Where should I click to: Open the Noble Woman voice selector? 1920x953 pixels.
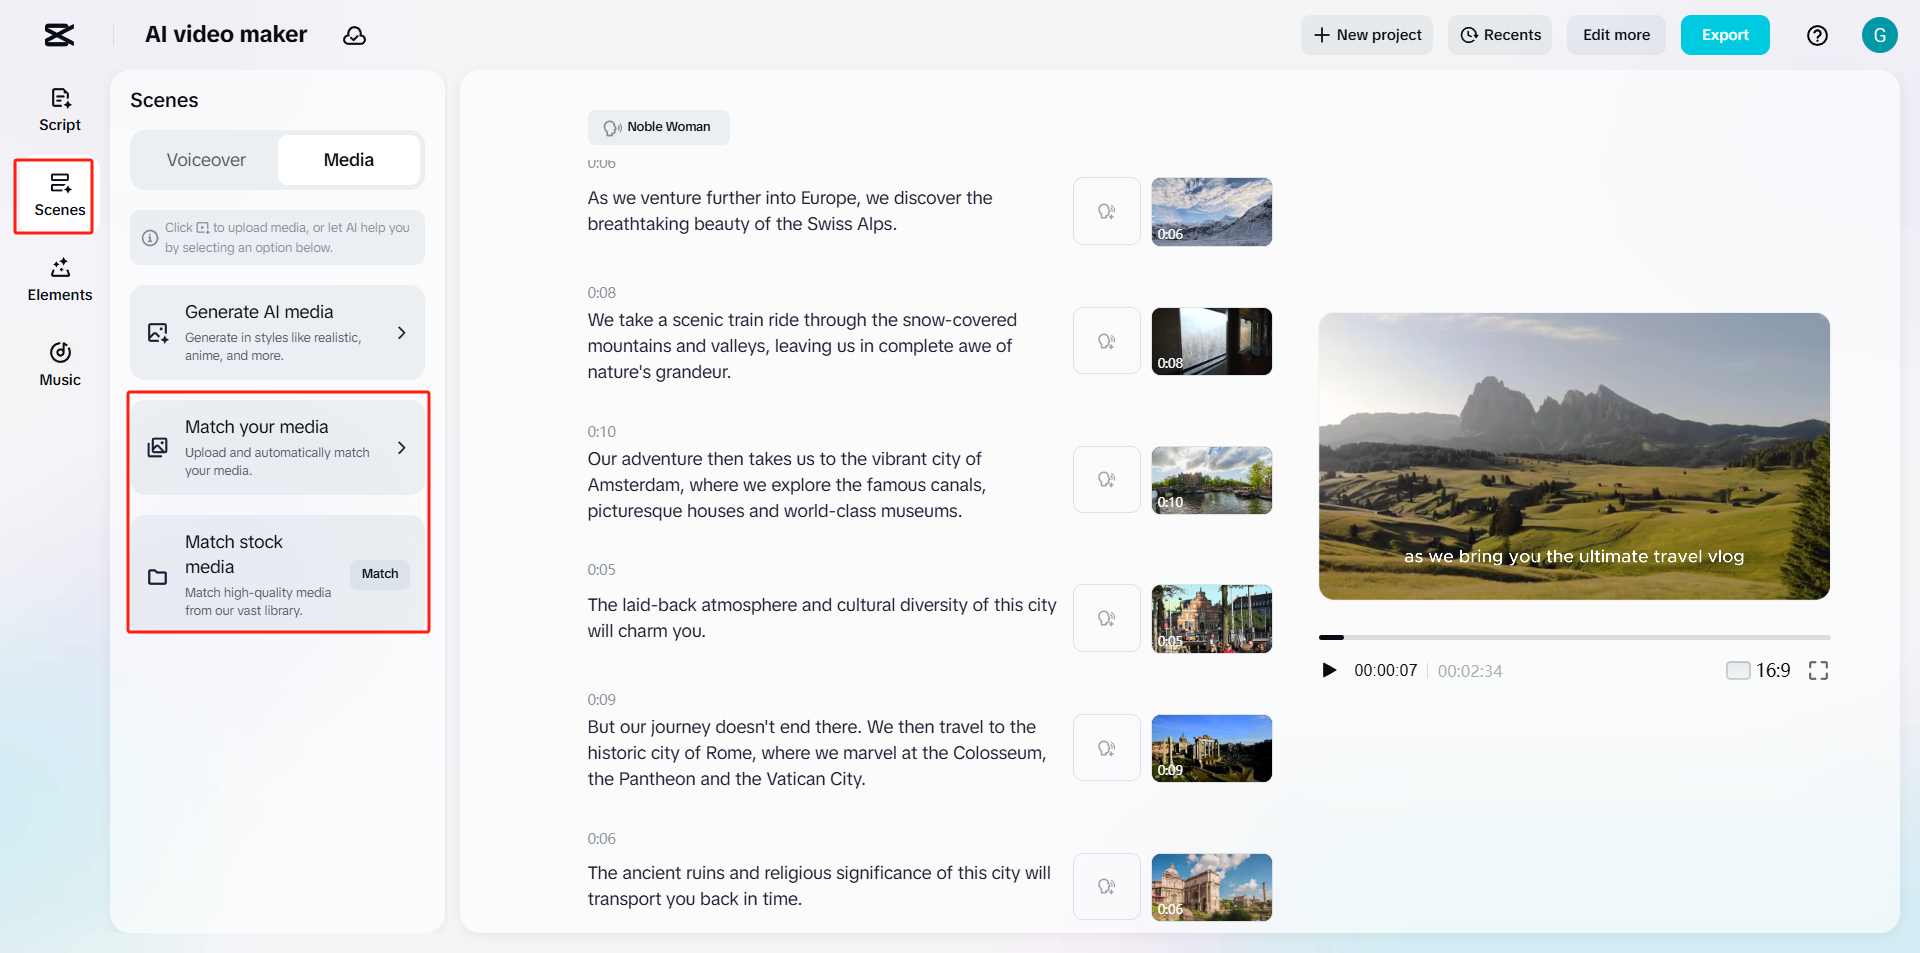coord(658,127)
